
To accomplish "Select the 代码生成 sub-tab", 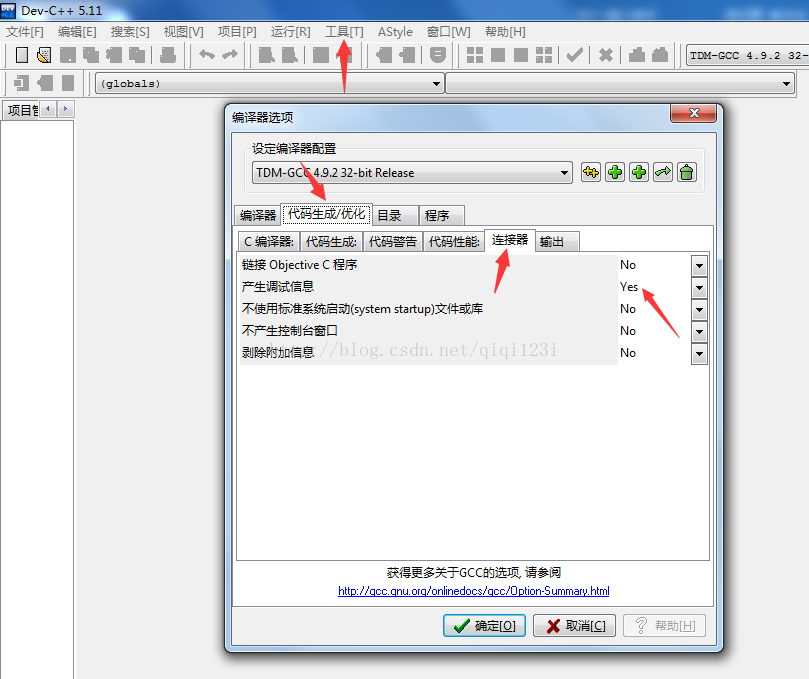I will (x=331, y=241).
